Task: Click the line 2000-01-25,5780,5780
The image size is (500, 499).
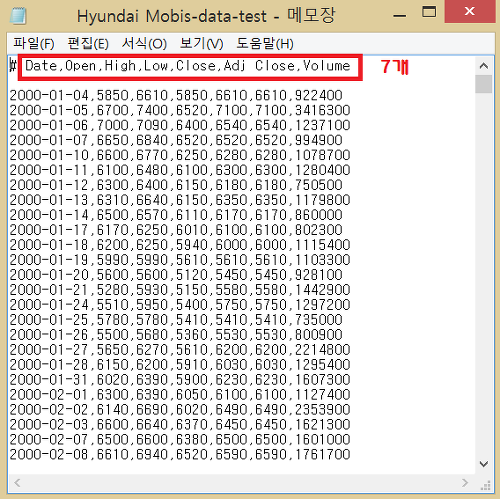Action: click(176, 320)
